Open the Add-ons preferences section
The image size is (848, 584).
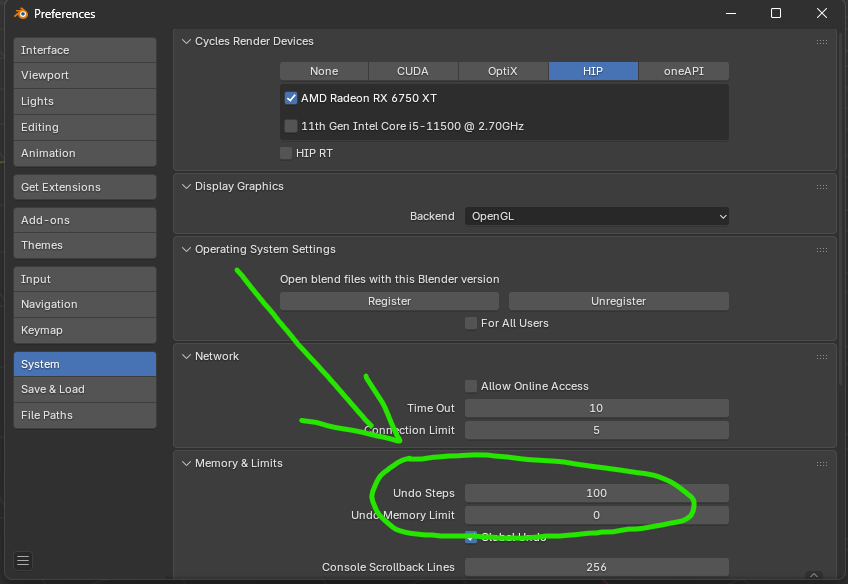pos(85,220)
